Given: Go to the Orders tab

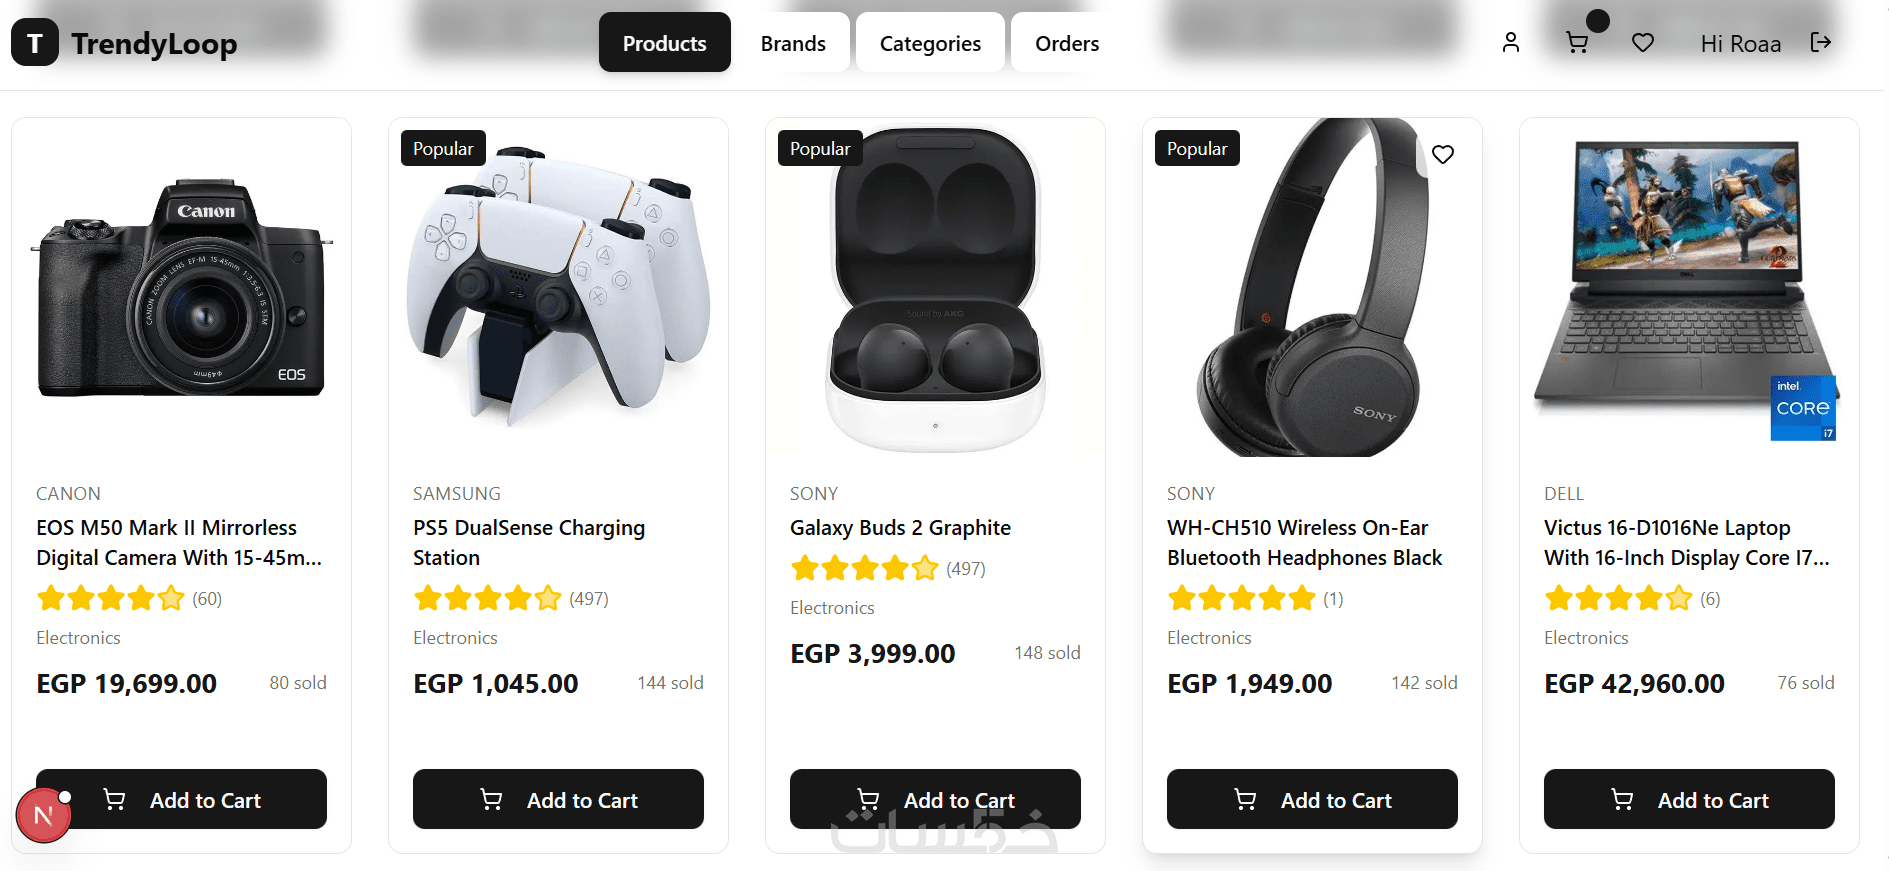Looking at the screenshot, I should [1067, 43].
